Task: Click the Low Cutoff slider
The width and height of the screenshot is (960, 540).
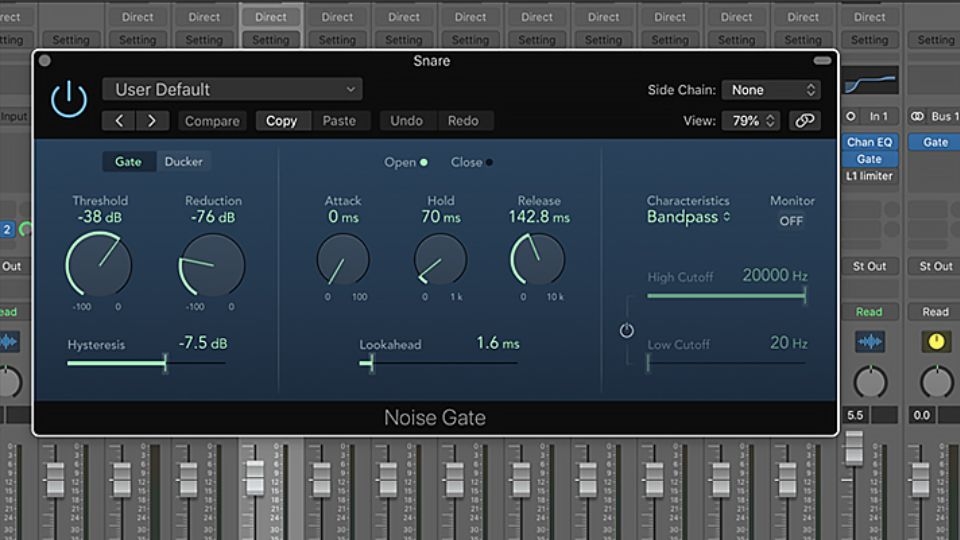Action: [727, 363]
